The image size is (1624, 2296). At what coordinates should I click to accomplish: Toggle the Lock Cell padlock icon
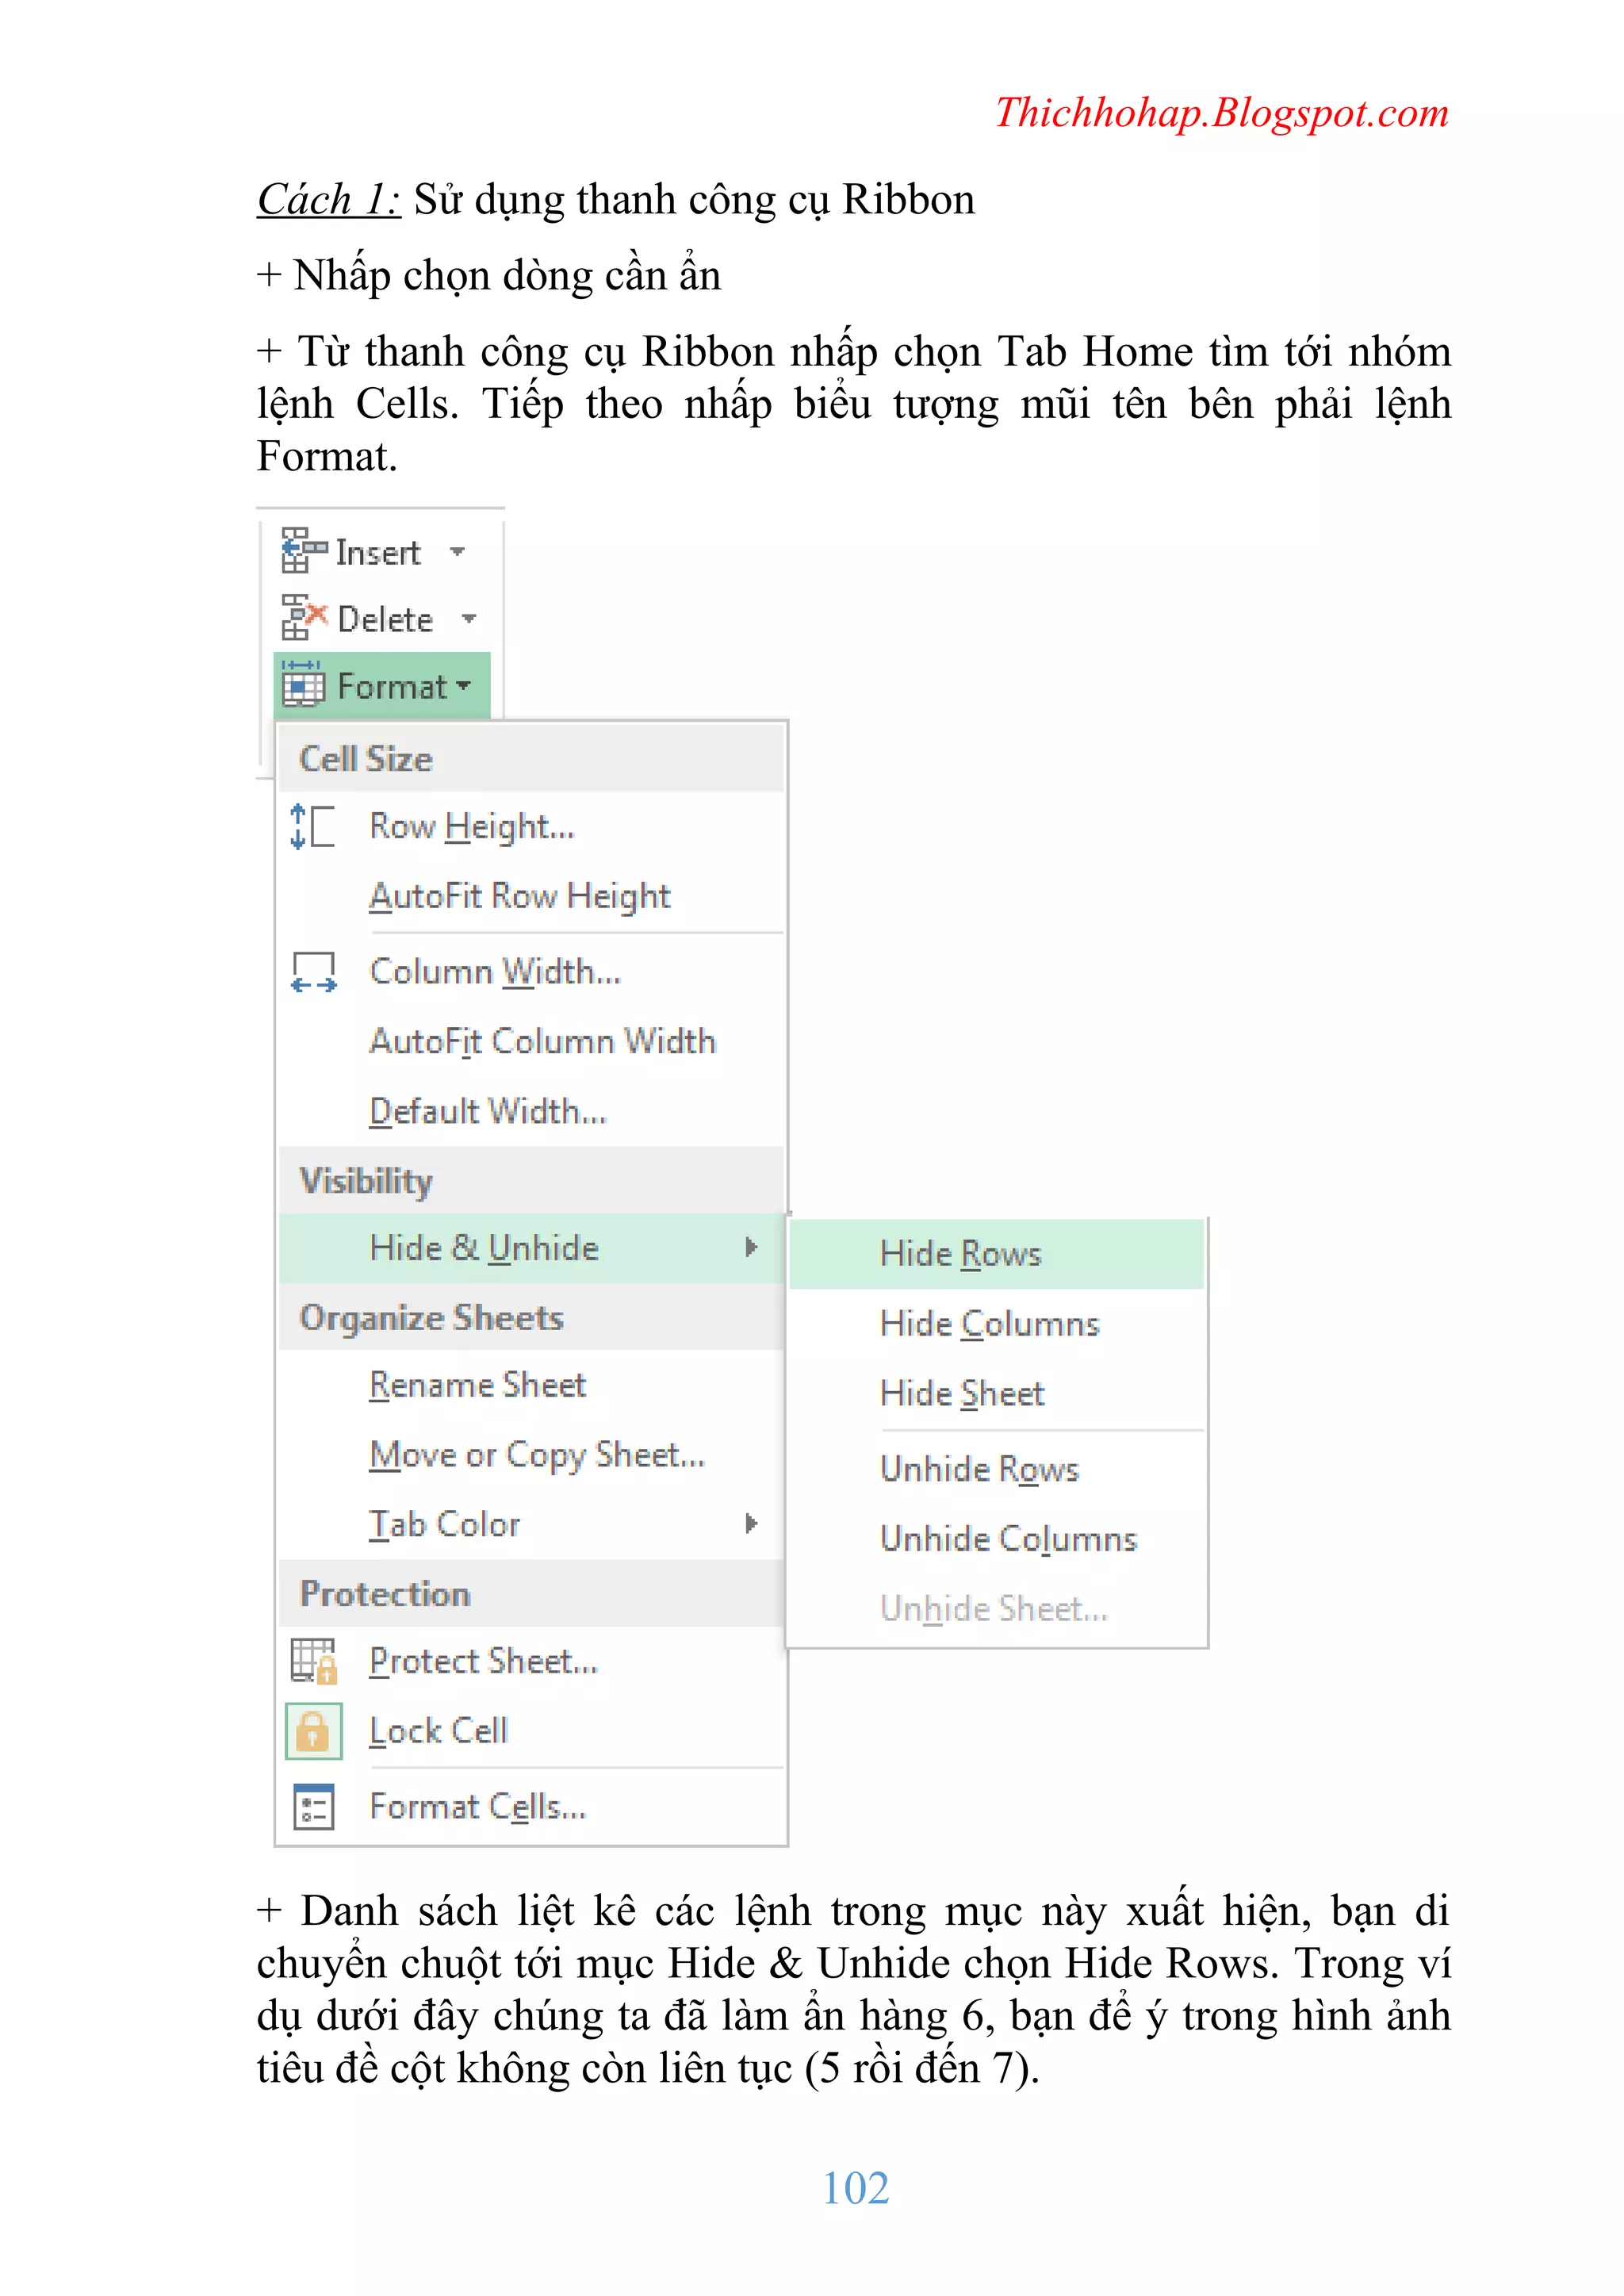313,1731
